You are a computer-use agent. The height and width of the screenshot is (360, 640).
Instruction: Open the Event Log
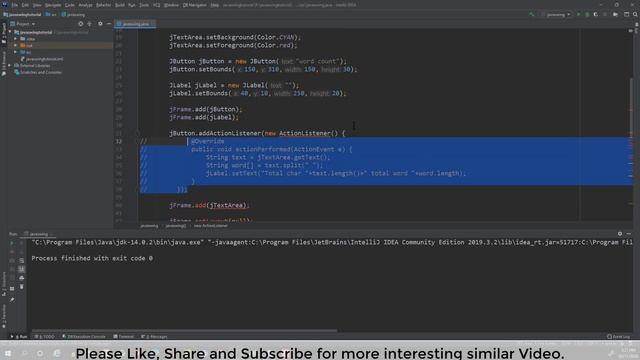point(618,336)
